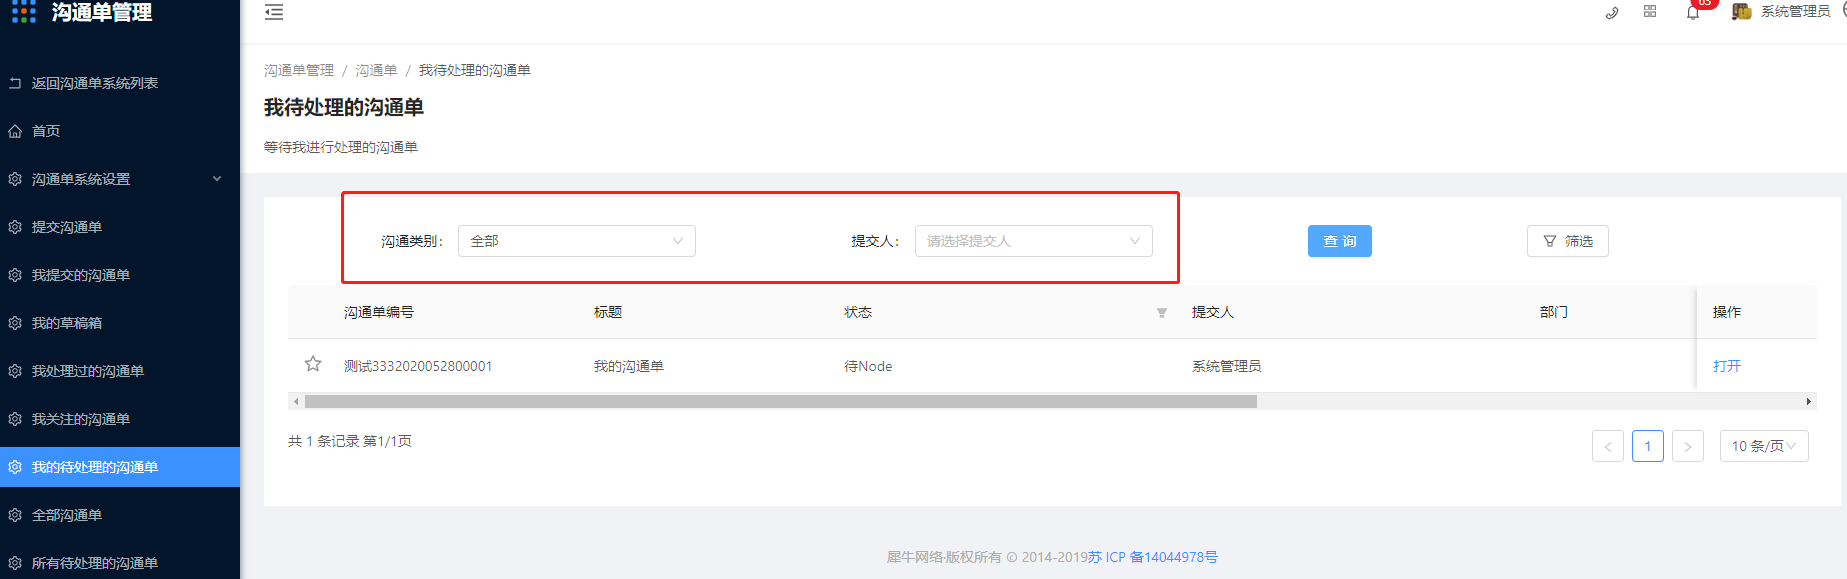Open 我提交的沟通单 in the sidebar
This screenshot has width=1847, height=579.
coord(120,275)
